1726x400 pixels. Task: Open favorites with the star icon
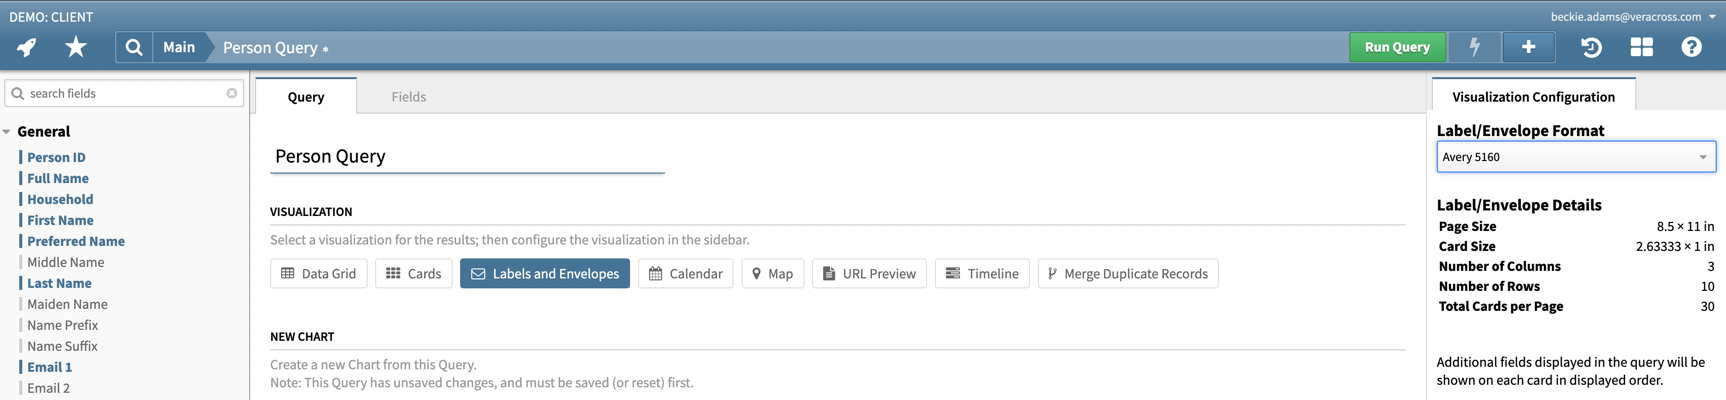click(x=76, y=47)
